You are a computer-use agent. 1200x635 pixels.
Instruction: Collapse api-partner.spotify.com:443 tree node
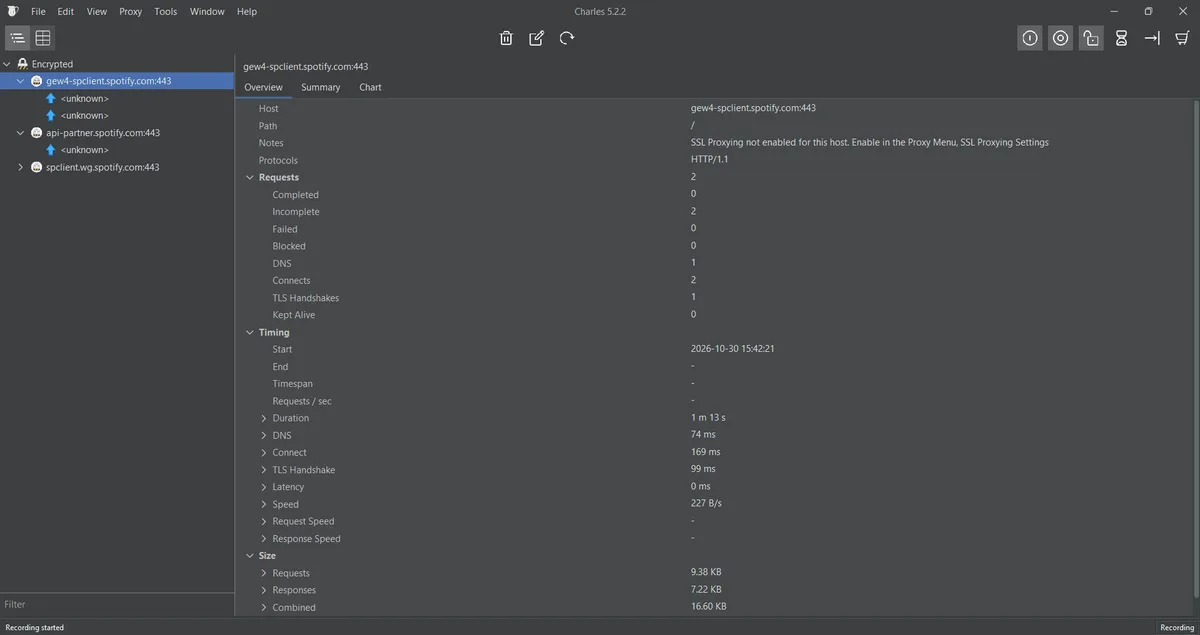21,133
